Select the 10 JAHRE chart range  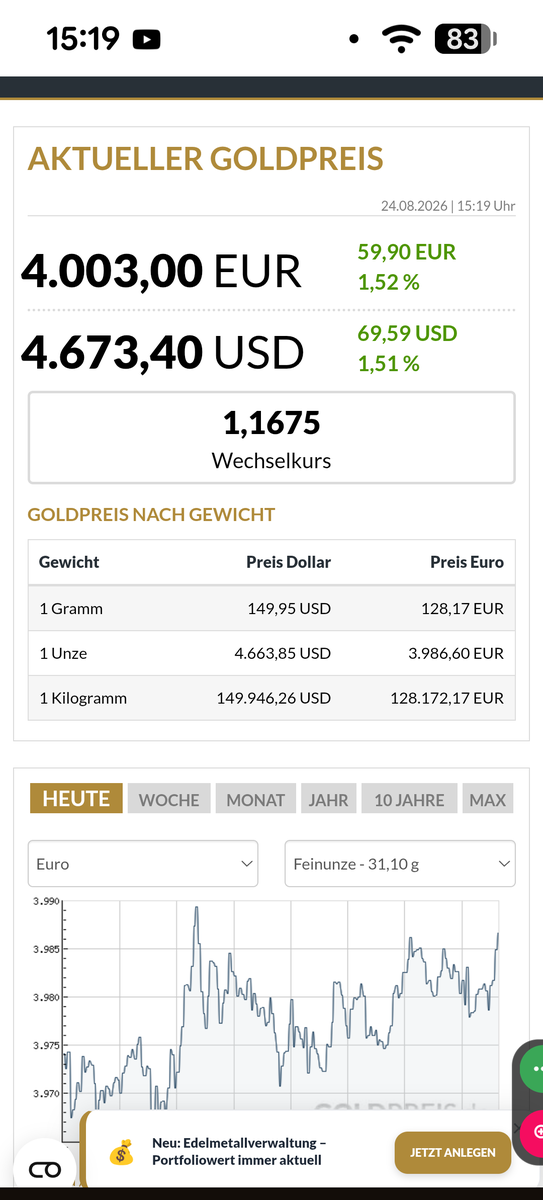410,799
